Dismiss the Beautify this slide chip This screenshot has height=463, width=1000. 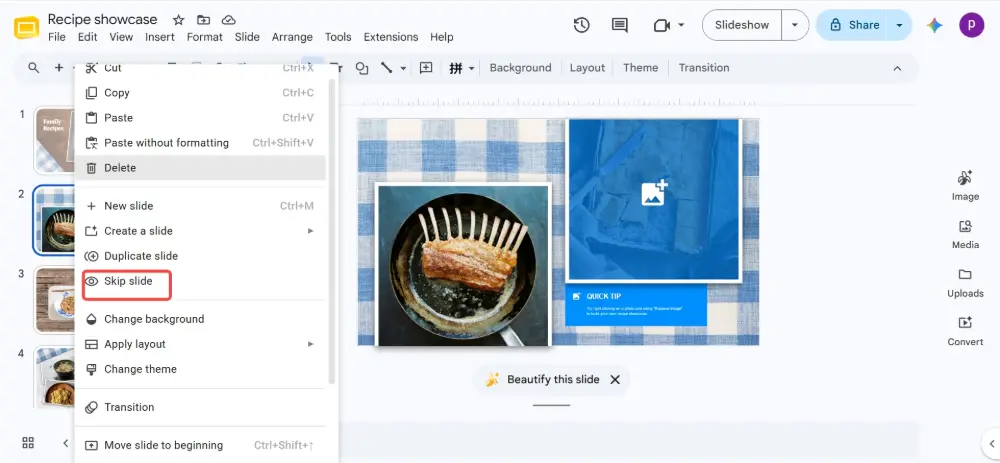tap(615, 379)
